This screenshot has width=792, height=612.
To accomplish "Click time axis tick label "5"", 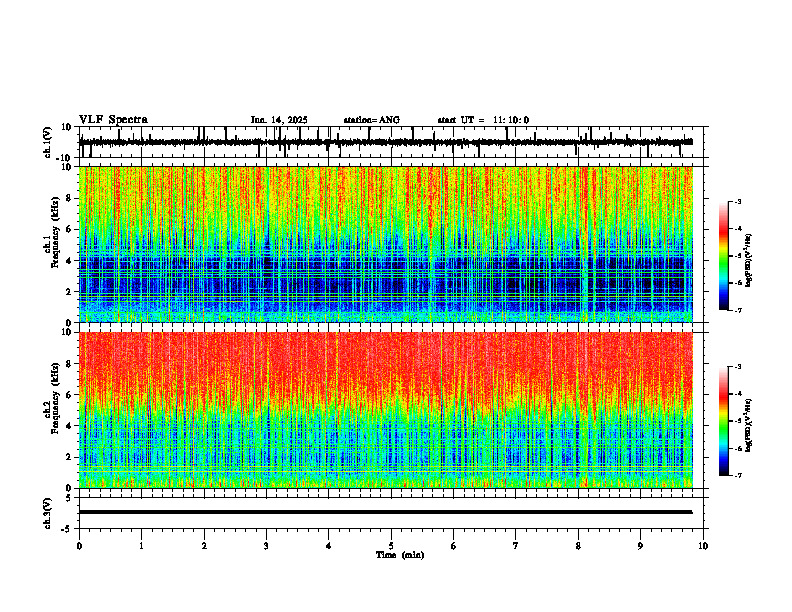I will [x=391, y=546].
